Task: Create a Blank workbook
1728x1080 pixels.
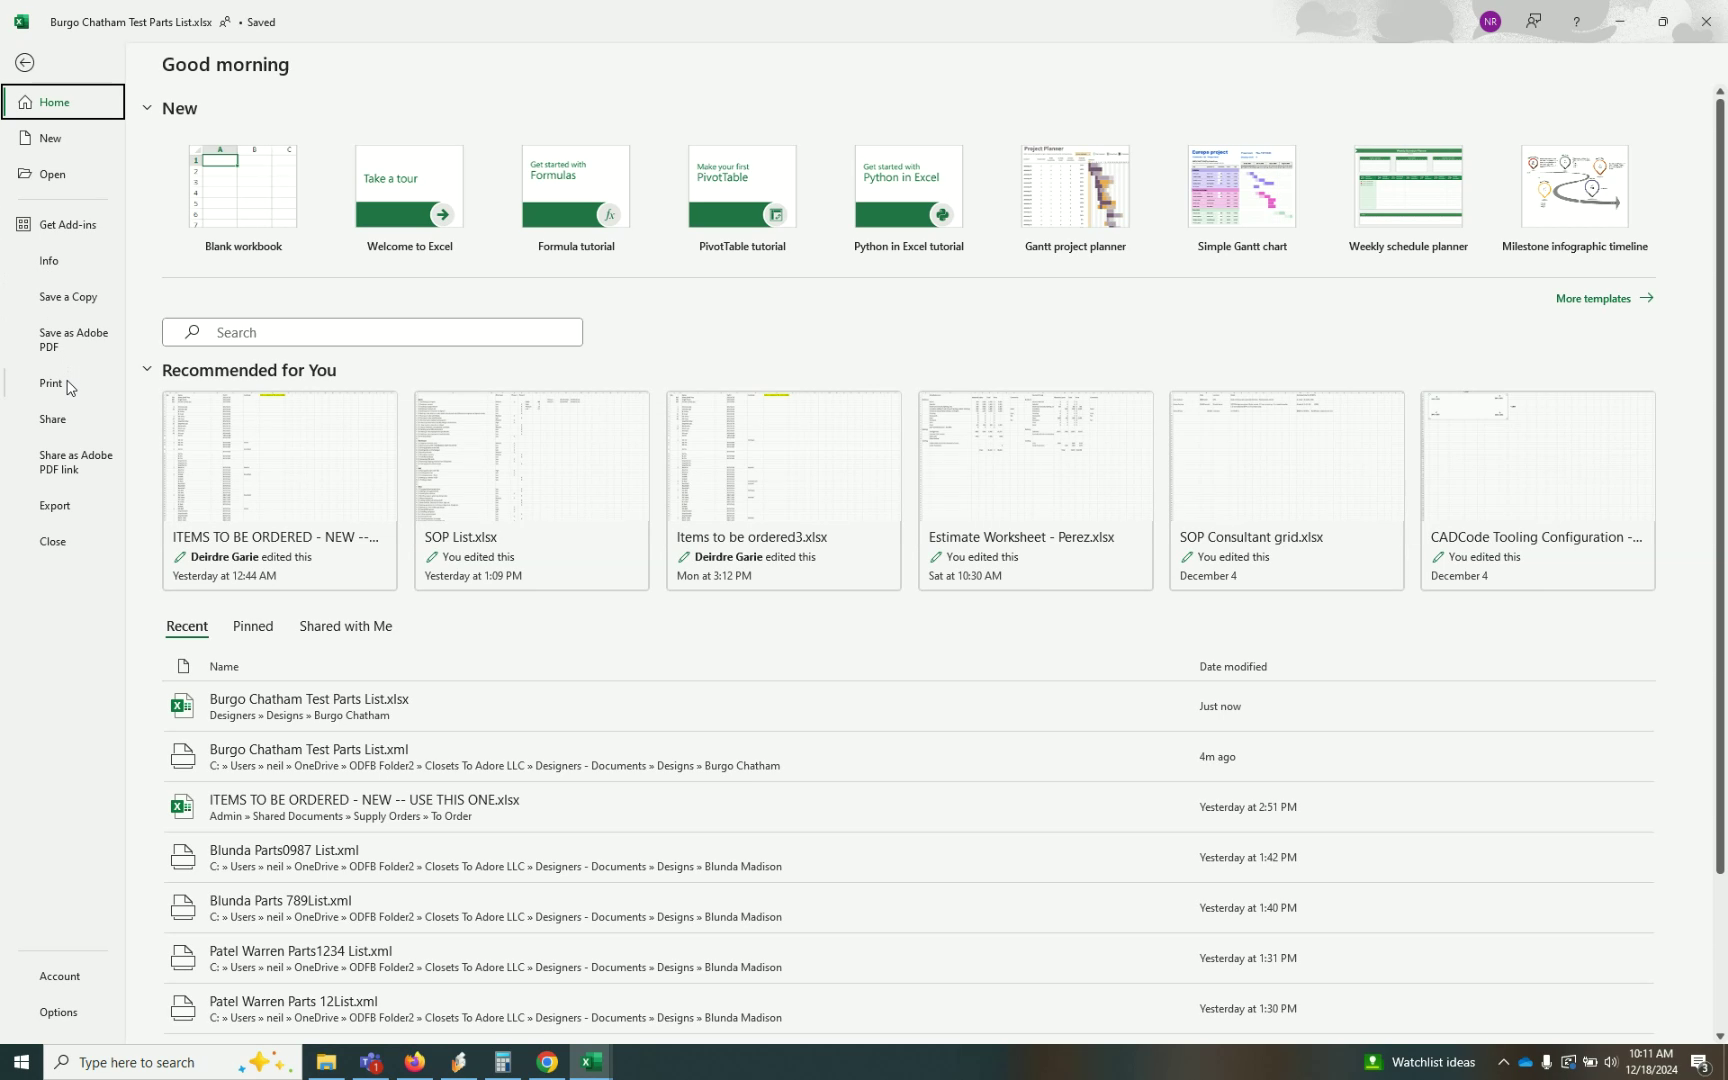Action: [243, 199]
